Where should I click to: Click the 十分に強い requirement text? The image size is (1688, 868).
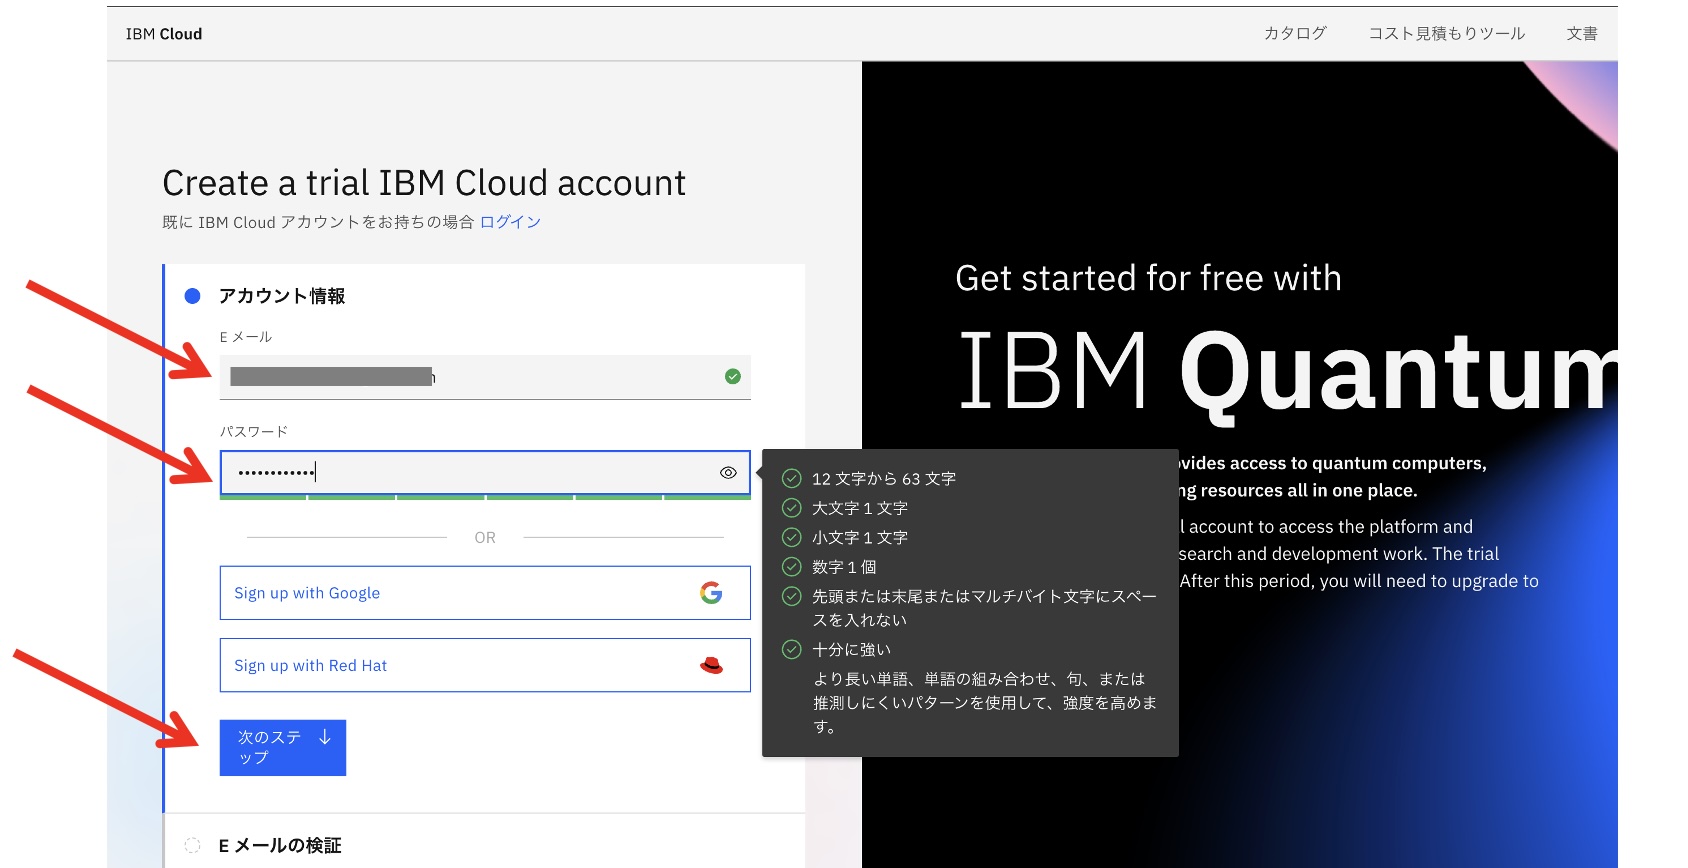point(851,650)
